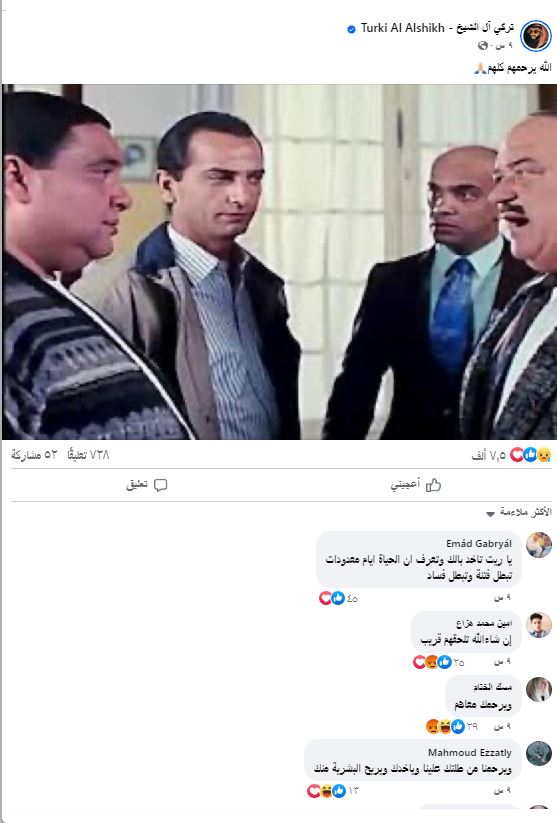Screen dimensions: 557x823
Task: Open the 738 comments count
Action: click(88, 455)
